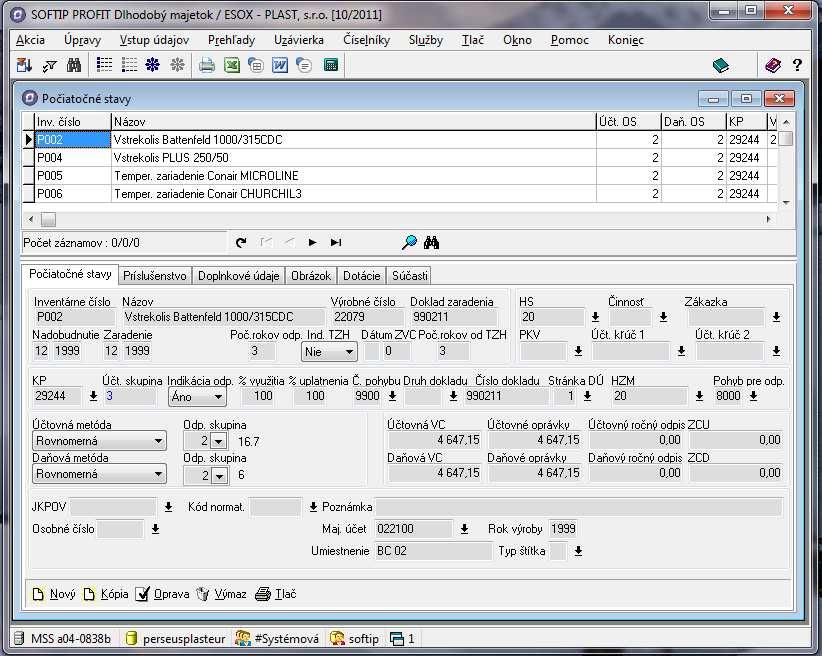Click the teal book icon

point(721,66)
